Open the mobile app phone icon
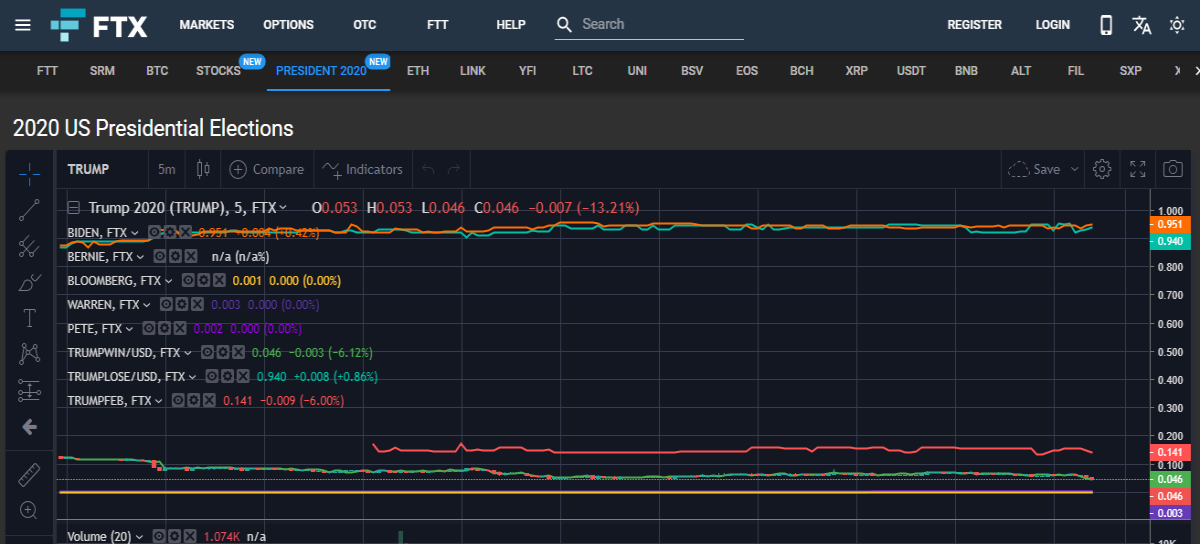Image resolution: width=1200 pixels, height=544 pixels. pyautogui.click(x=1106, y=25)
